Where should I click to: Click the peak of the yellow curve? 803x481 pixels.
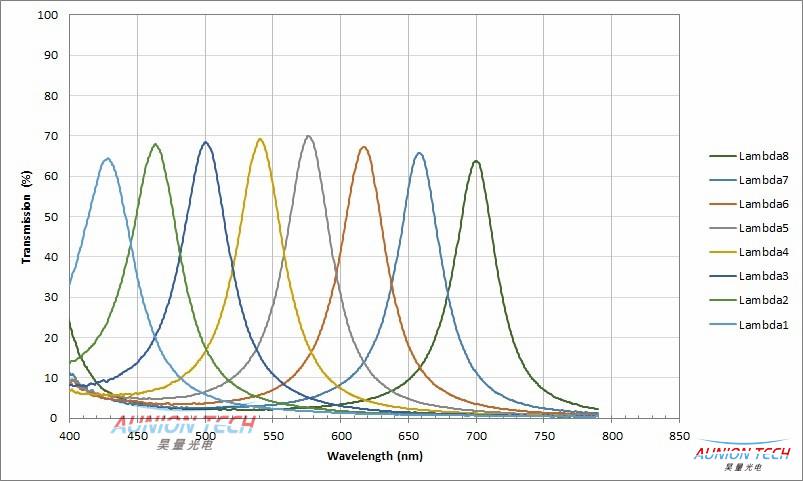[x=260, y=139]
